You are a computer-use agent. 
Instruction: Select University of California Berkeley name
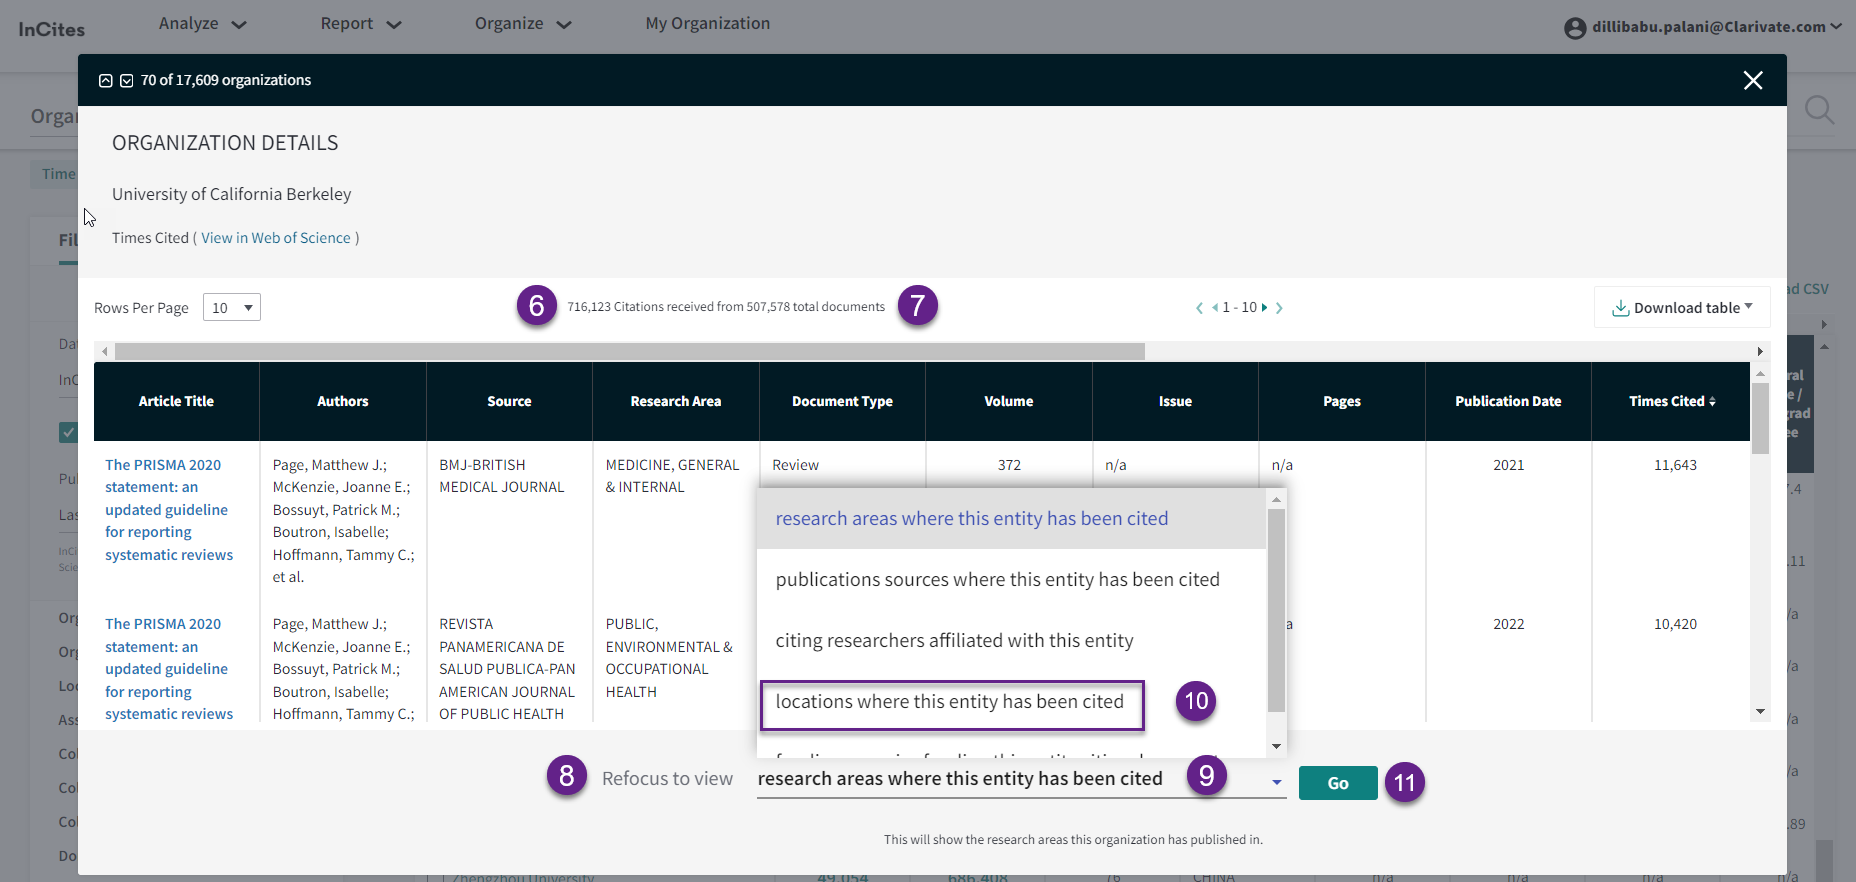pyautogui.click(x=232, y=194)
